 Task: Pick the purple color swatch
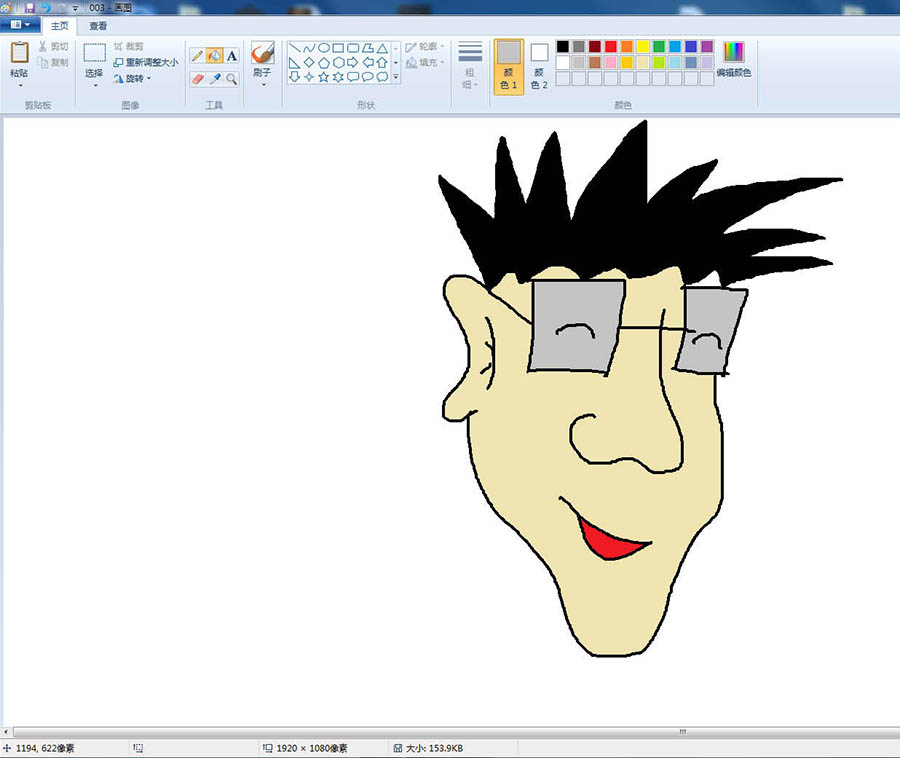708,46
